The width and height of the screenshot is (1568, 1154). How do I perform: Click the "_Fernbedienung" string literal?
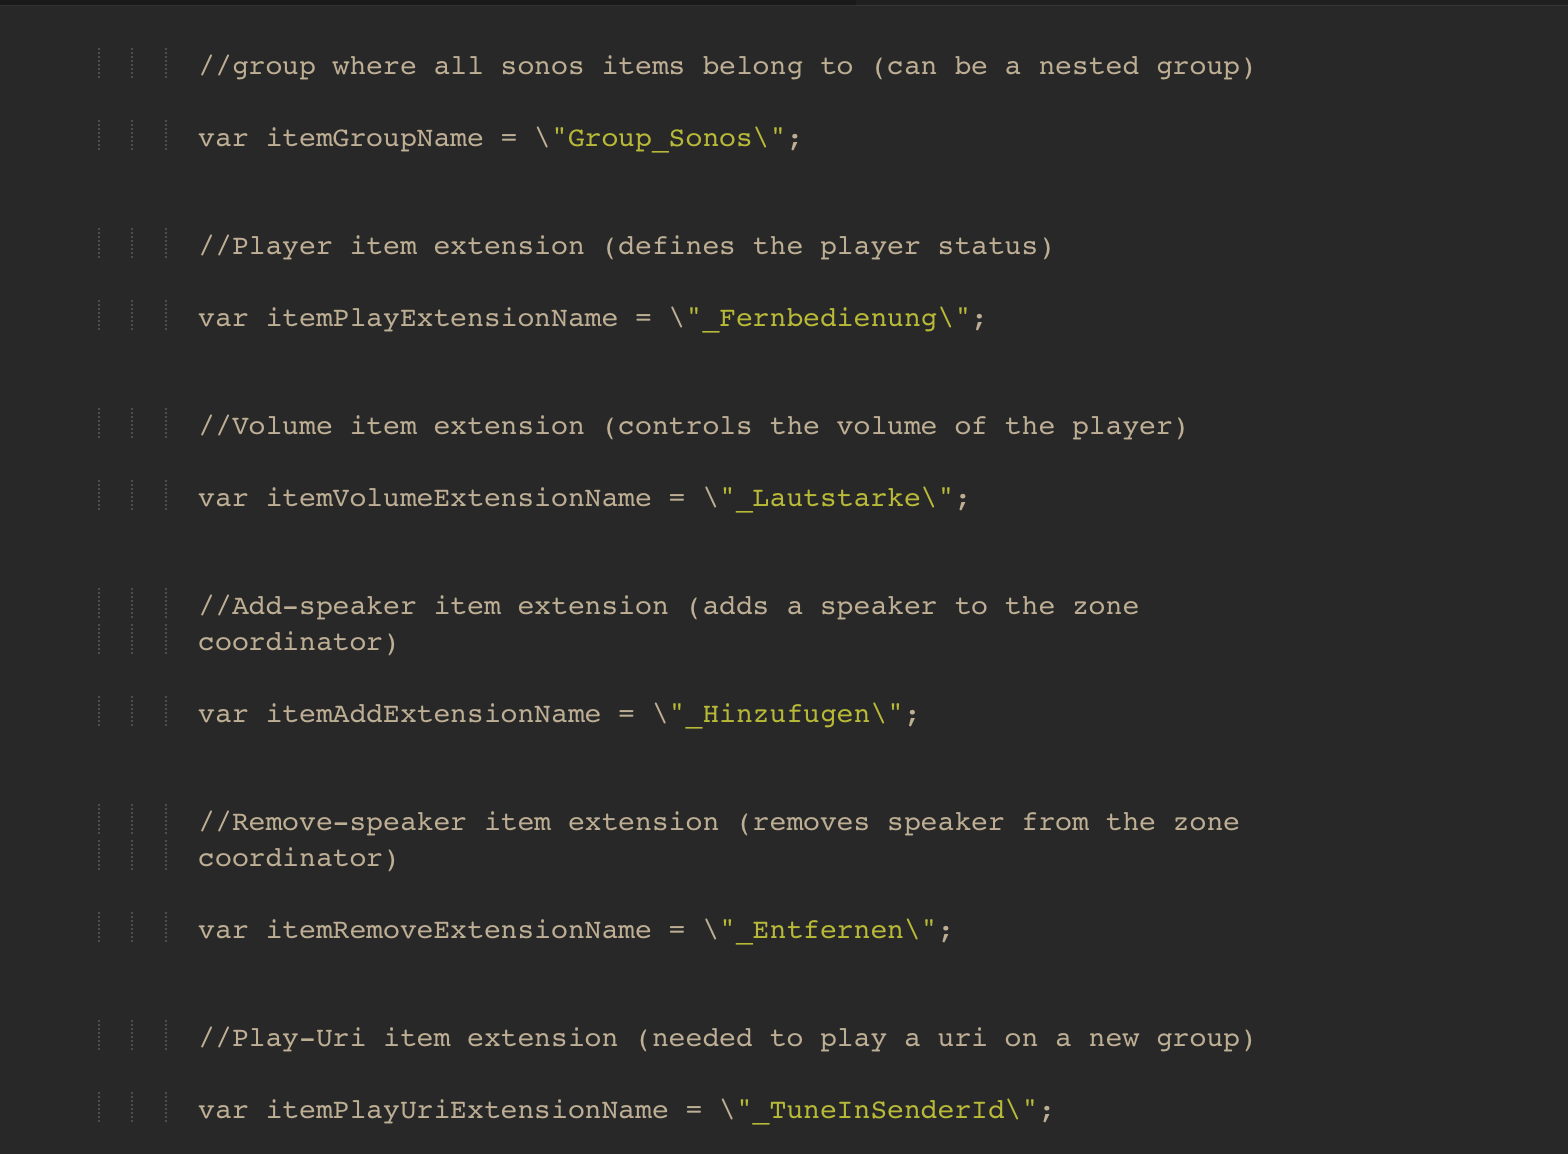pos(826,318)
